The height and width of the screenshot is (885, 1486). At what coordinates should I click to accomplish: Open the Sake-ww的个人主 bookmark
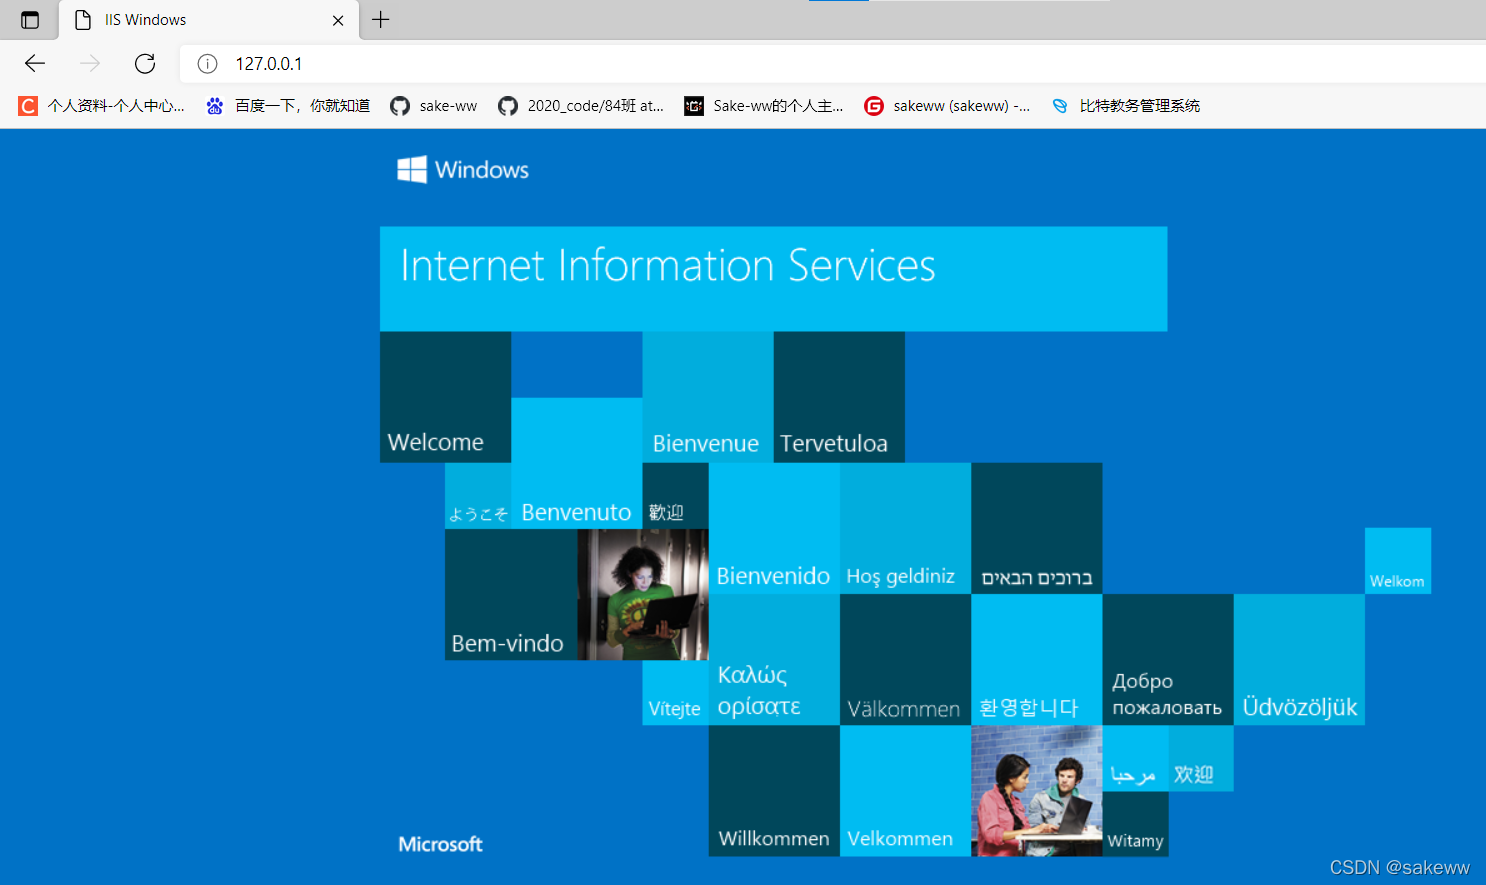[764, 106]
